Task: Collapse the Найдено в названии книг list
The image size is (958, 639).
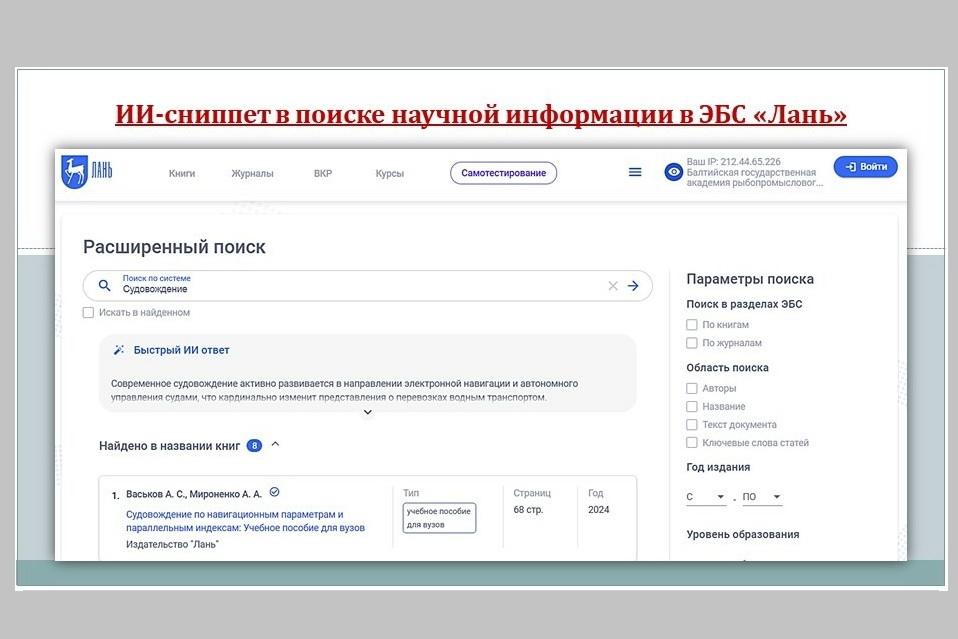Action: [x=276, y=444]
